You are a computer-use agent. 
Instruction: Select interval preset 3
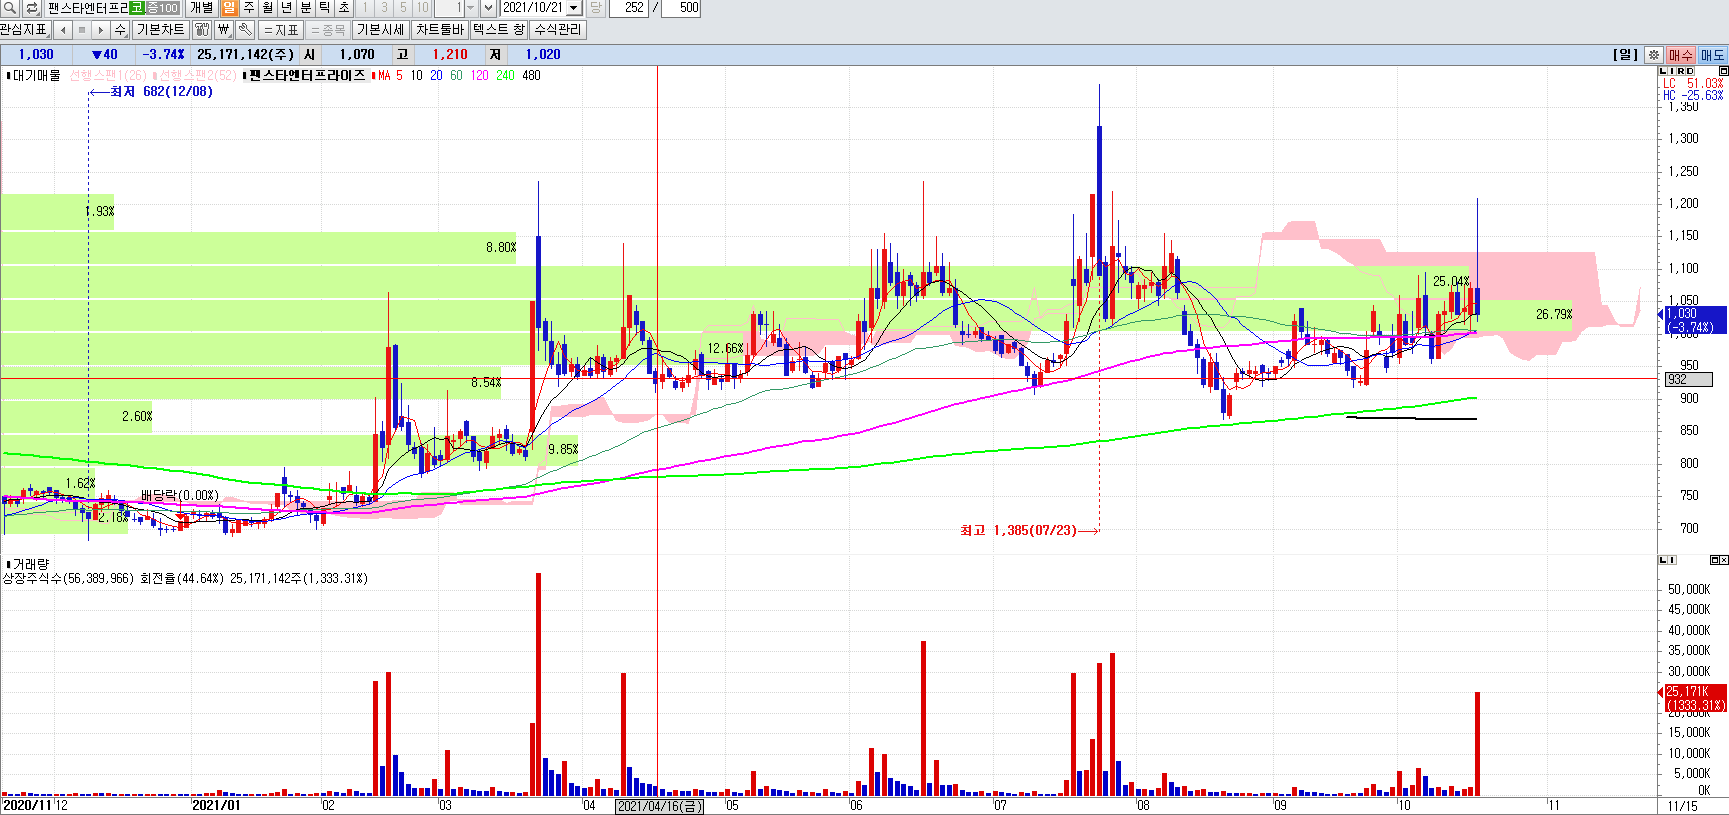click(385, 8)
